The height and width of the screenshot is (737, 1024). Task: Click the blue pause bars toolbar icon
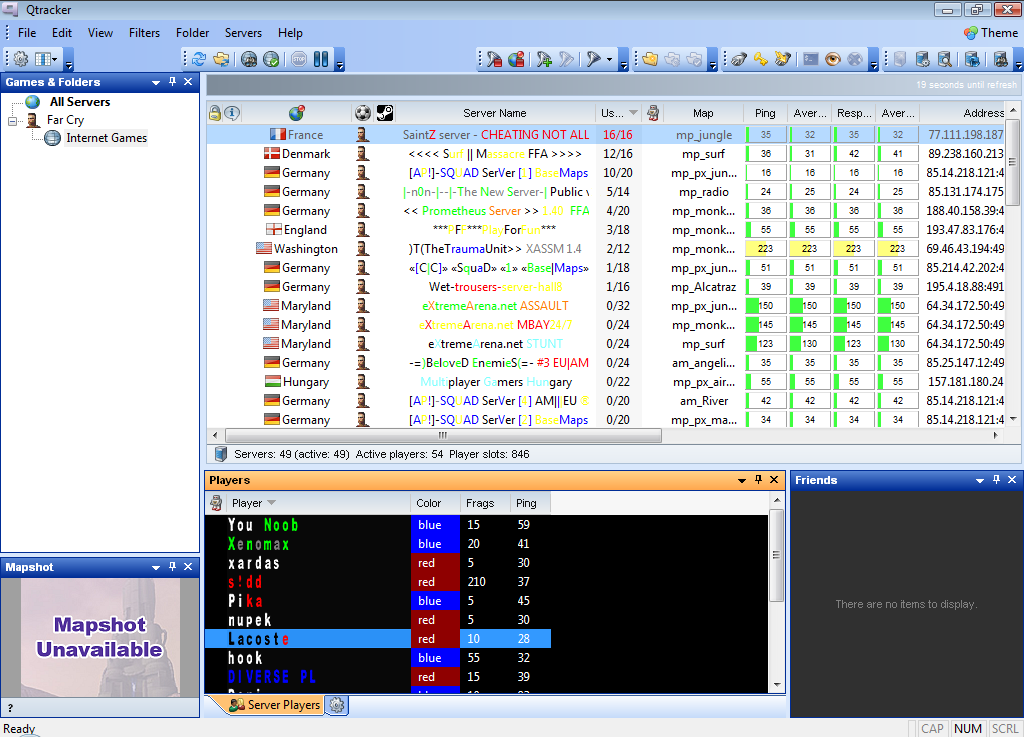point(321,59)
